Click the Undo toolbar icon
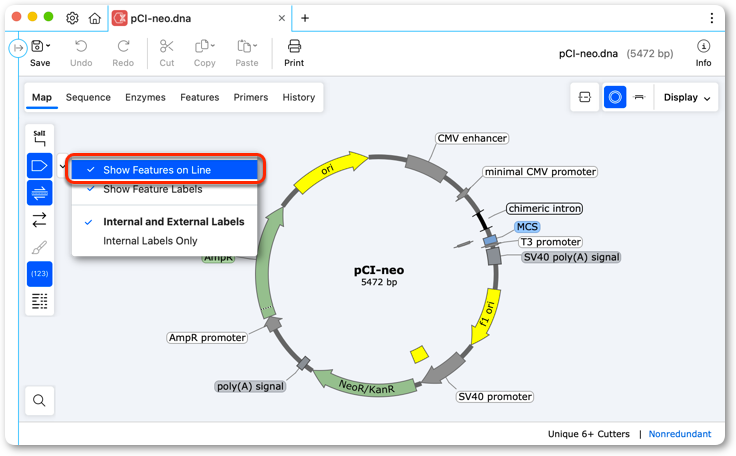 tap(81, 46)
